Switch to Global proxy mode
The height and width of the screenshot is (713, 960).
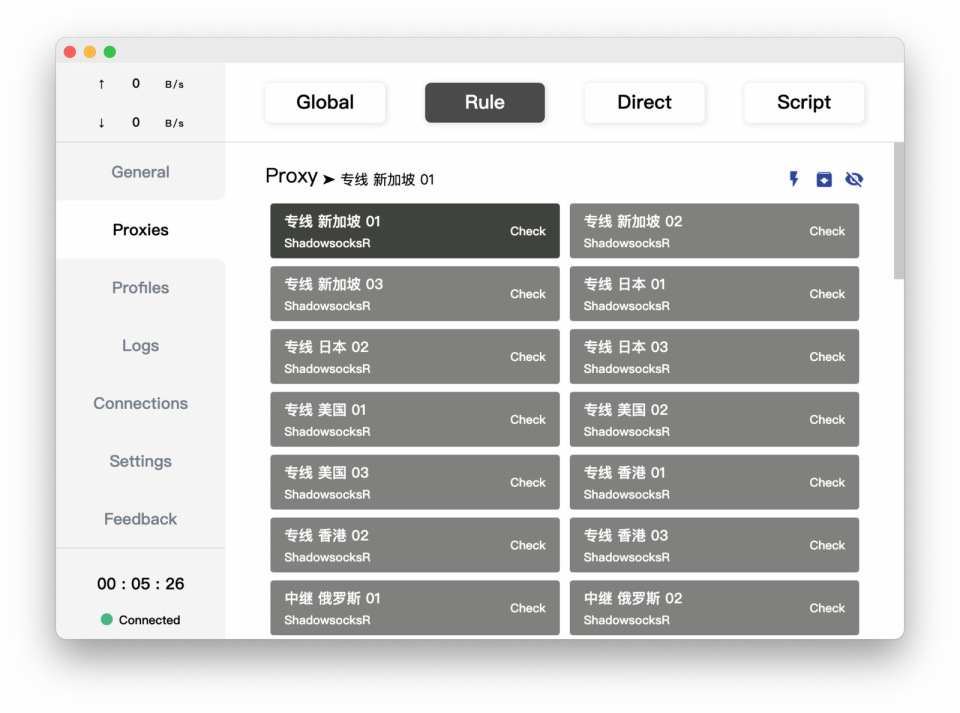point(325,103)
